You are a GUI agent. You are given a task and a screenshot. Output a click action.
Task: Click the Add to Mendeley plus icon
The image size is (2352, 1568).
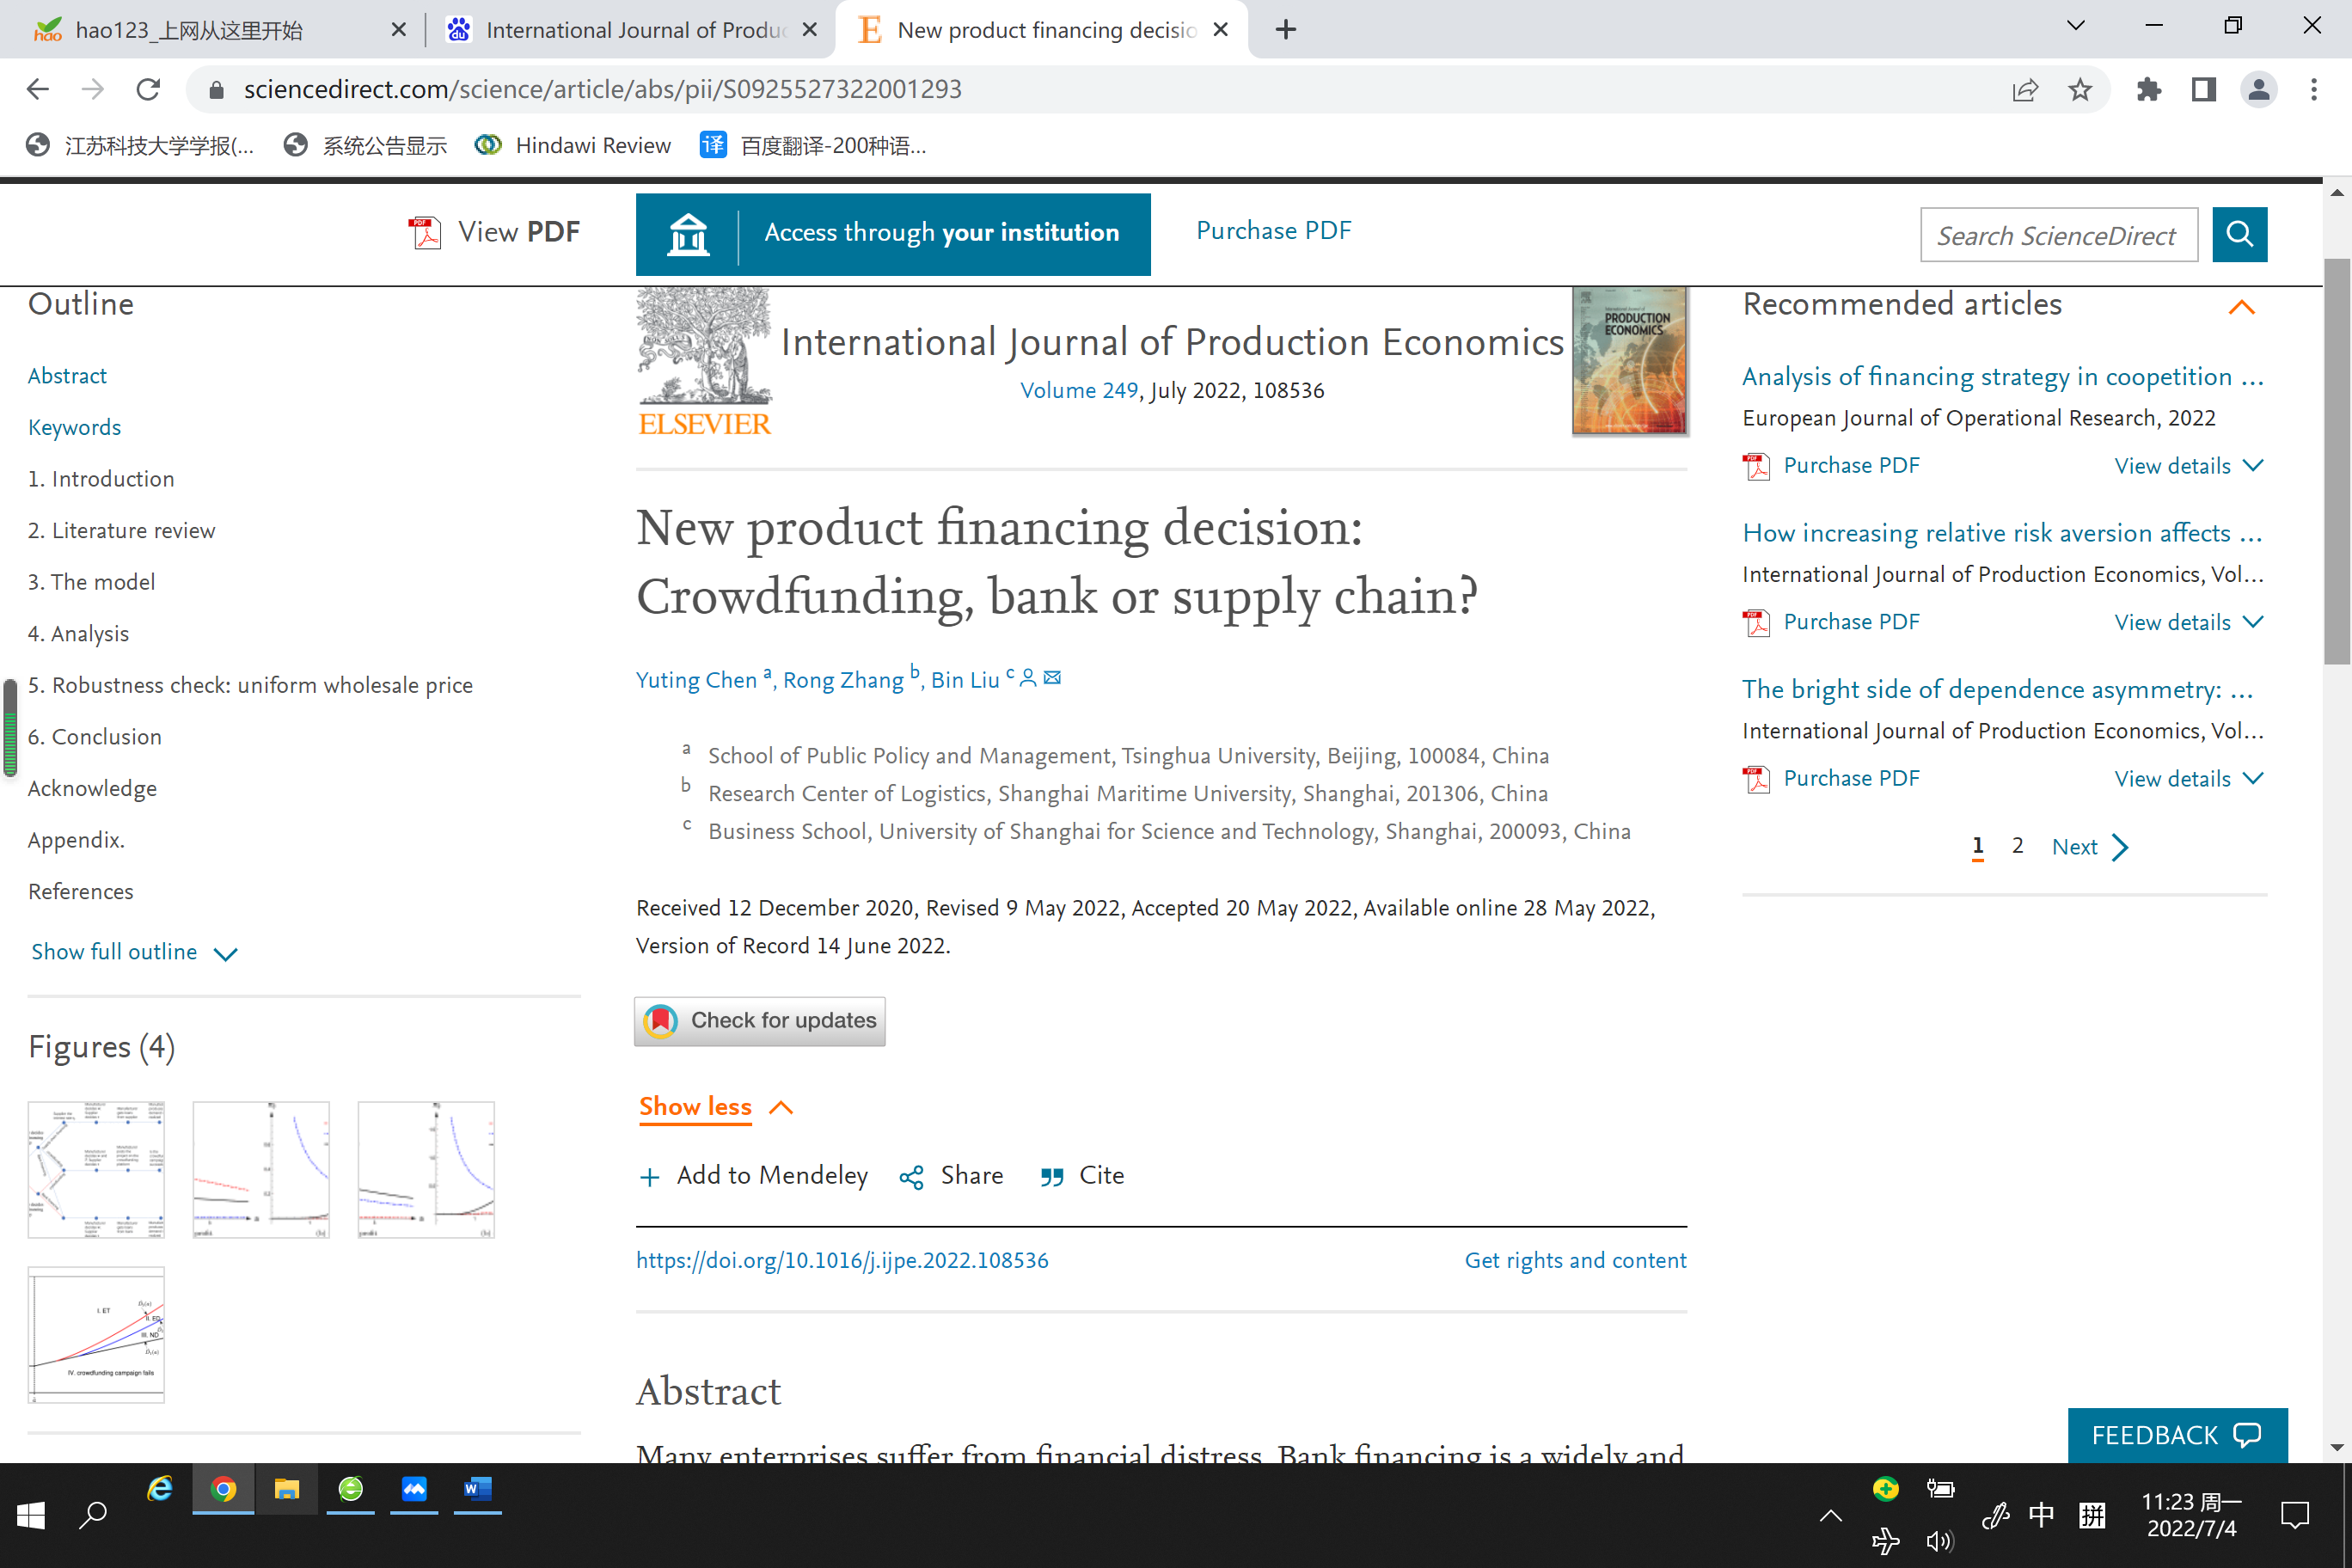650,1177
